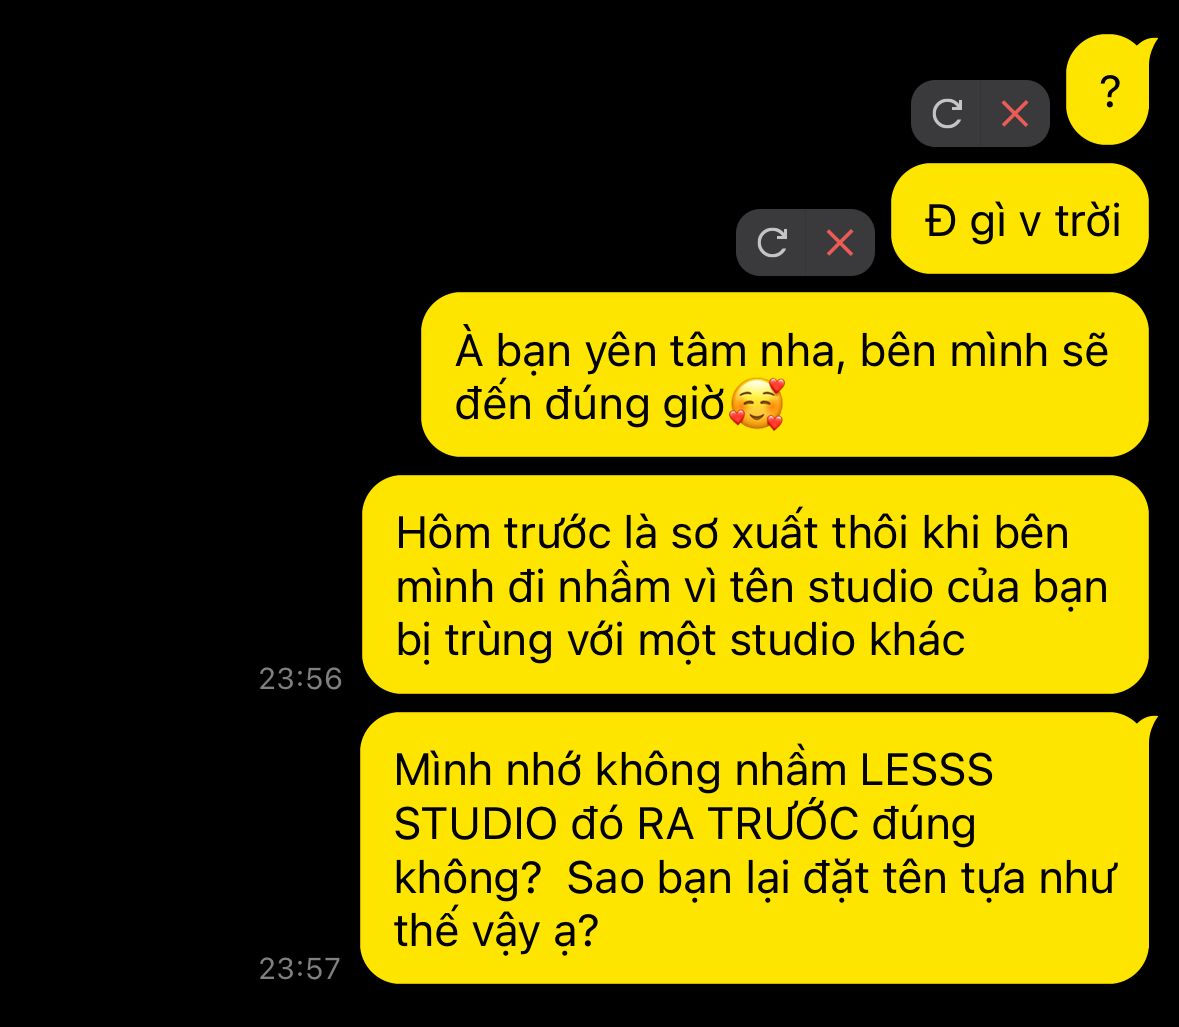The height and width of the screenshot is (1027, 1179).
Task: Tap the "Mình nhớ không nhầm" message
Action: click(x=755, y=848)
